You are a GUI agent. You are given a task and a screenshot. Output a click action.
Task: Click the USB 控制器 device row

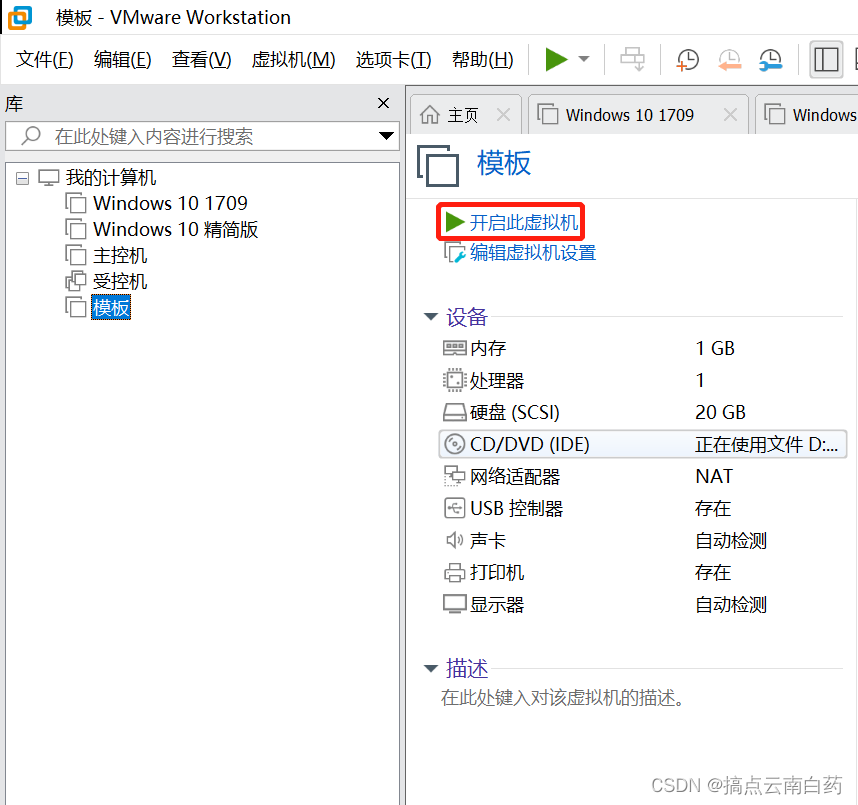(x=643, y=508)
